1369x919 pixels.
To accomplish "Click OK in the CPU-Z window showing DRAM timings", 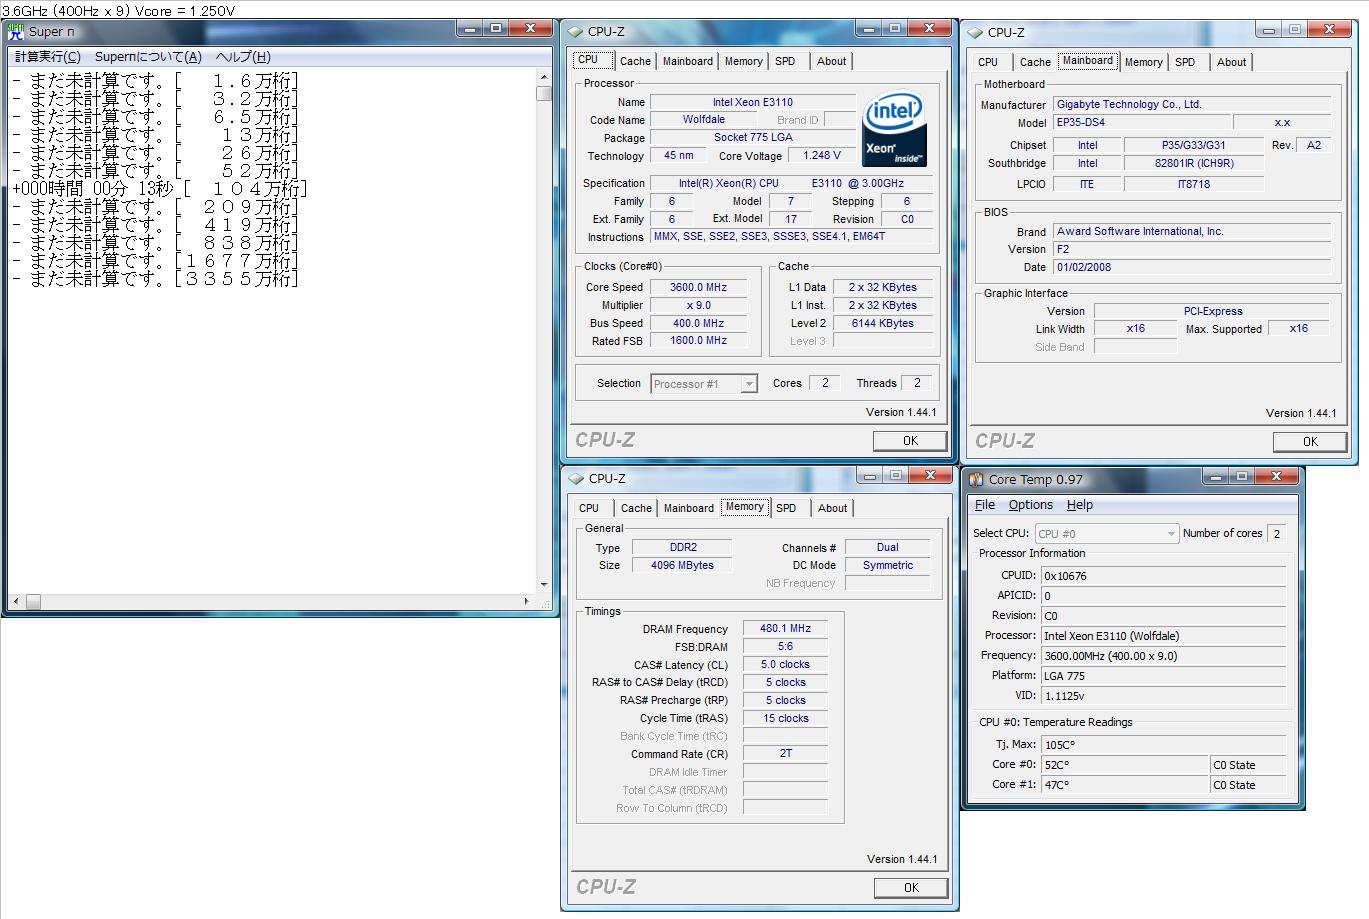I will [911, 888].
